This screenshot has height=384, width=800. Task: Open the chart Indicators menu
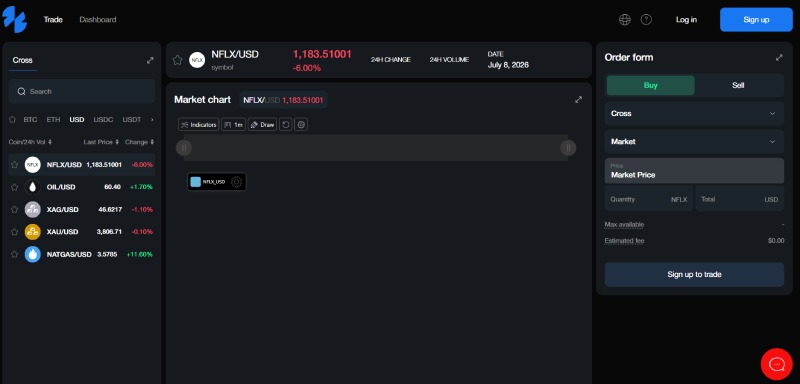point(198,124)
